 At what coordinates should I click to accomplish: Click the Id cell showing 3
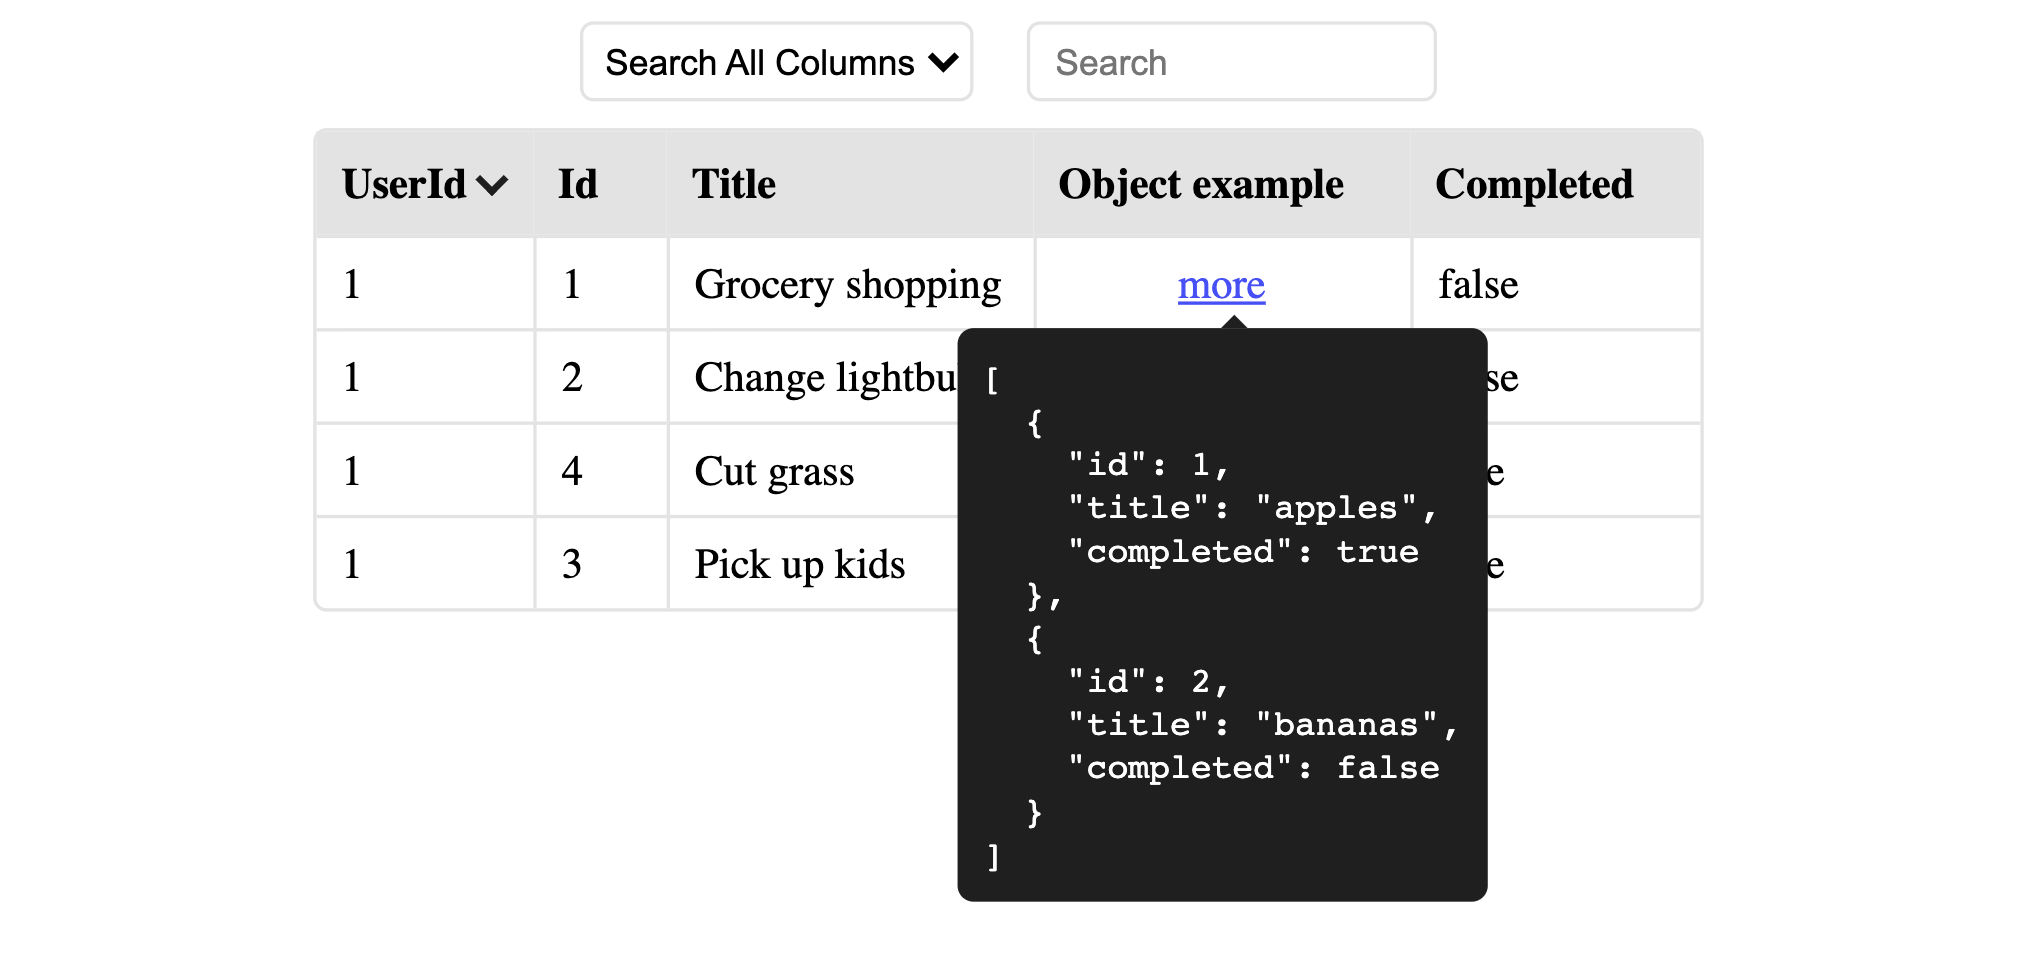tap(572, 565)
